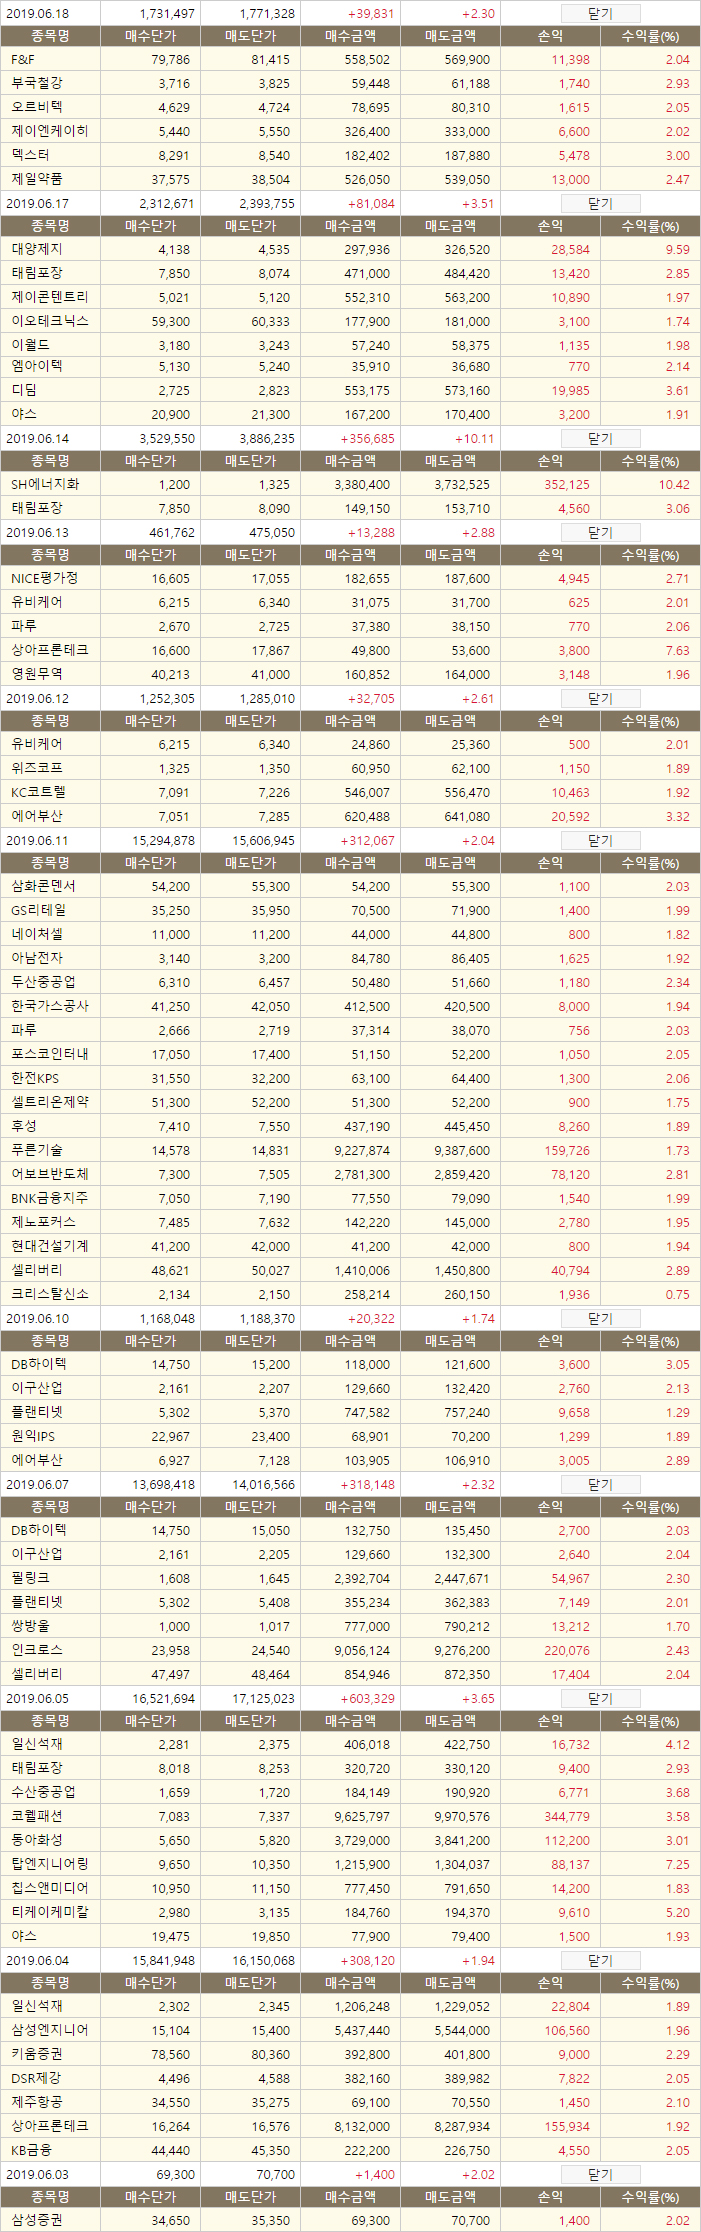Click profit value 352,125 for SH에너지화학
Image resolution: width=701 pixels, height=2232 pixels.
pyautogui.click(x=567, y=485)
